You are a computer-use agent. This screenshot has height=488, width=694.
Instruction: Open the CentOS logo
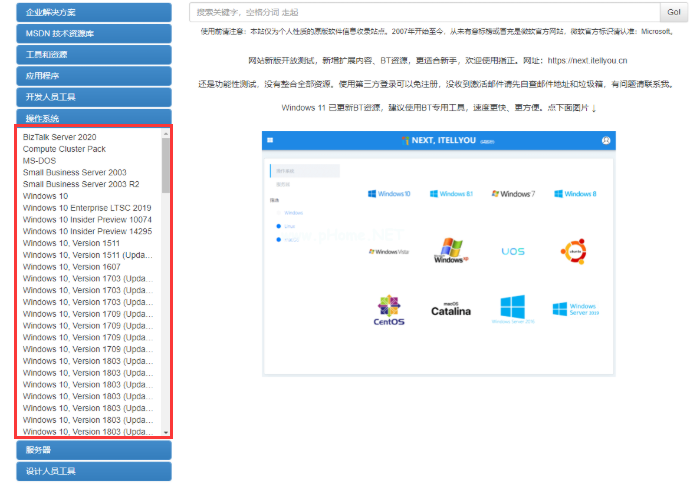[x=389, y=310]
